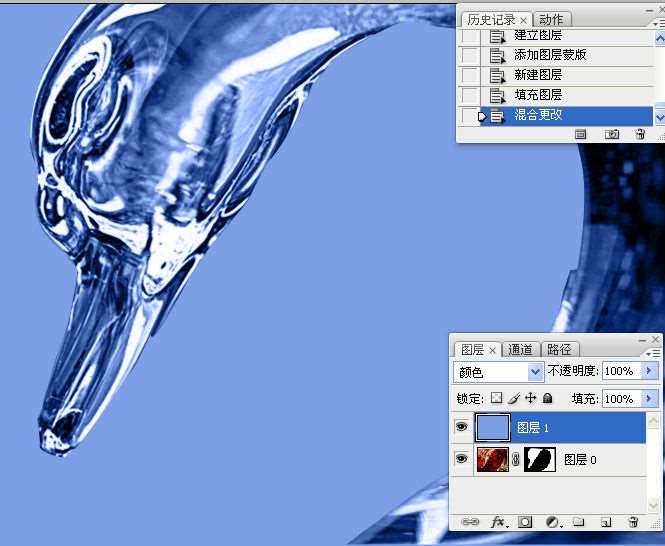Add a layer mask using bottom icon

[525, 522]
